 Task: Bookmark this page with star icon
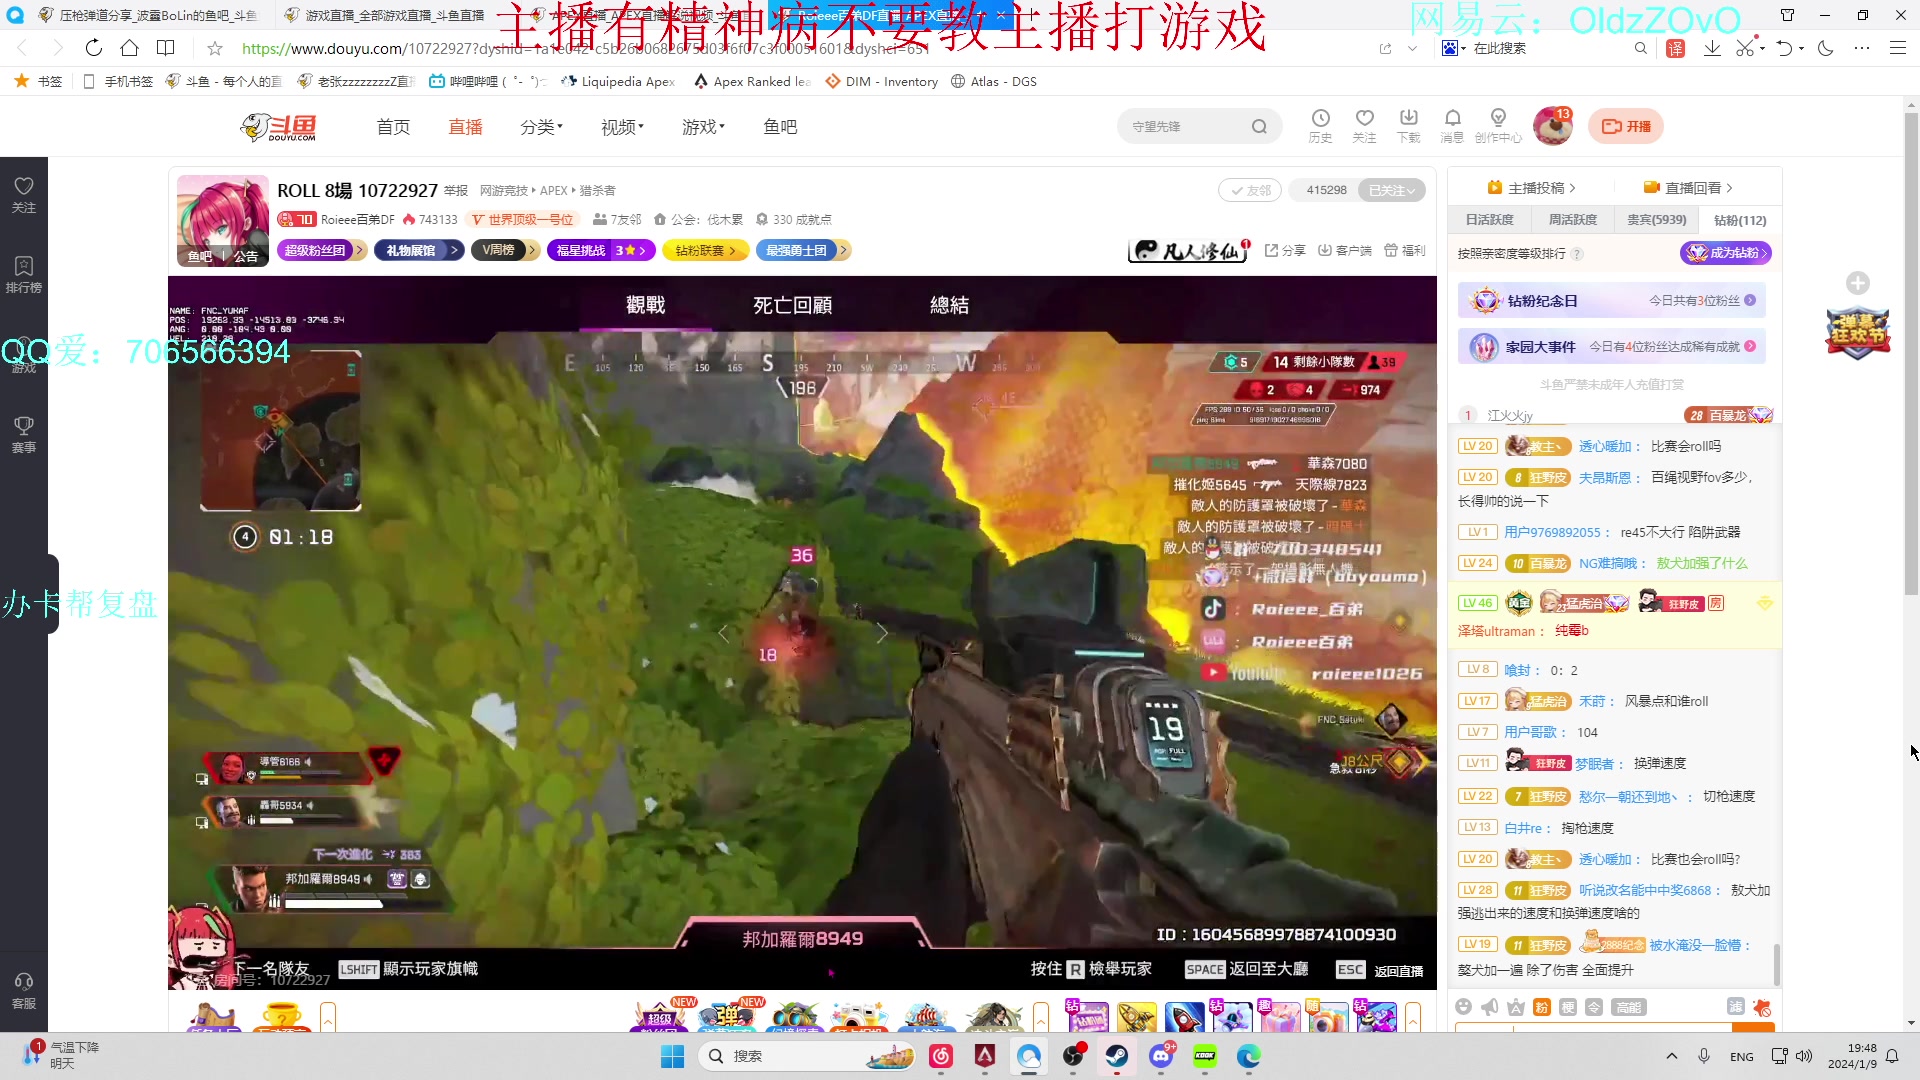pos(215,48)
